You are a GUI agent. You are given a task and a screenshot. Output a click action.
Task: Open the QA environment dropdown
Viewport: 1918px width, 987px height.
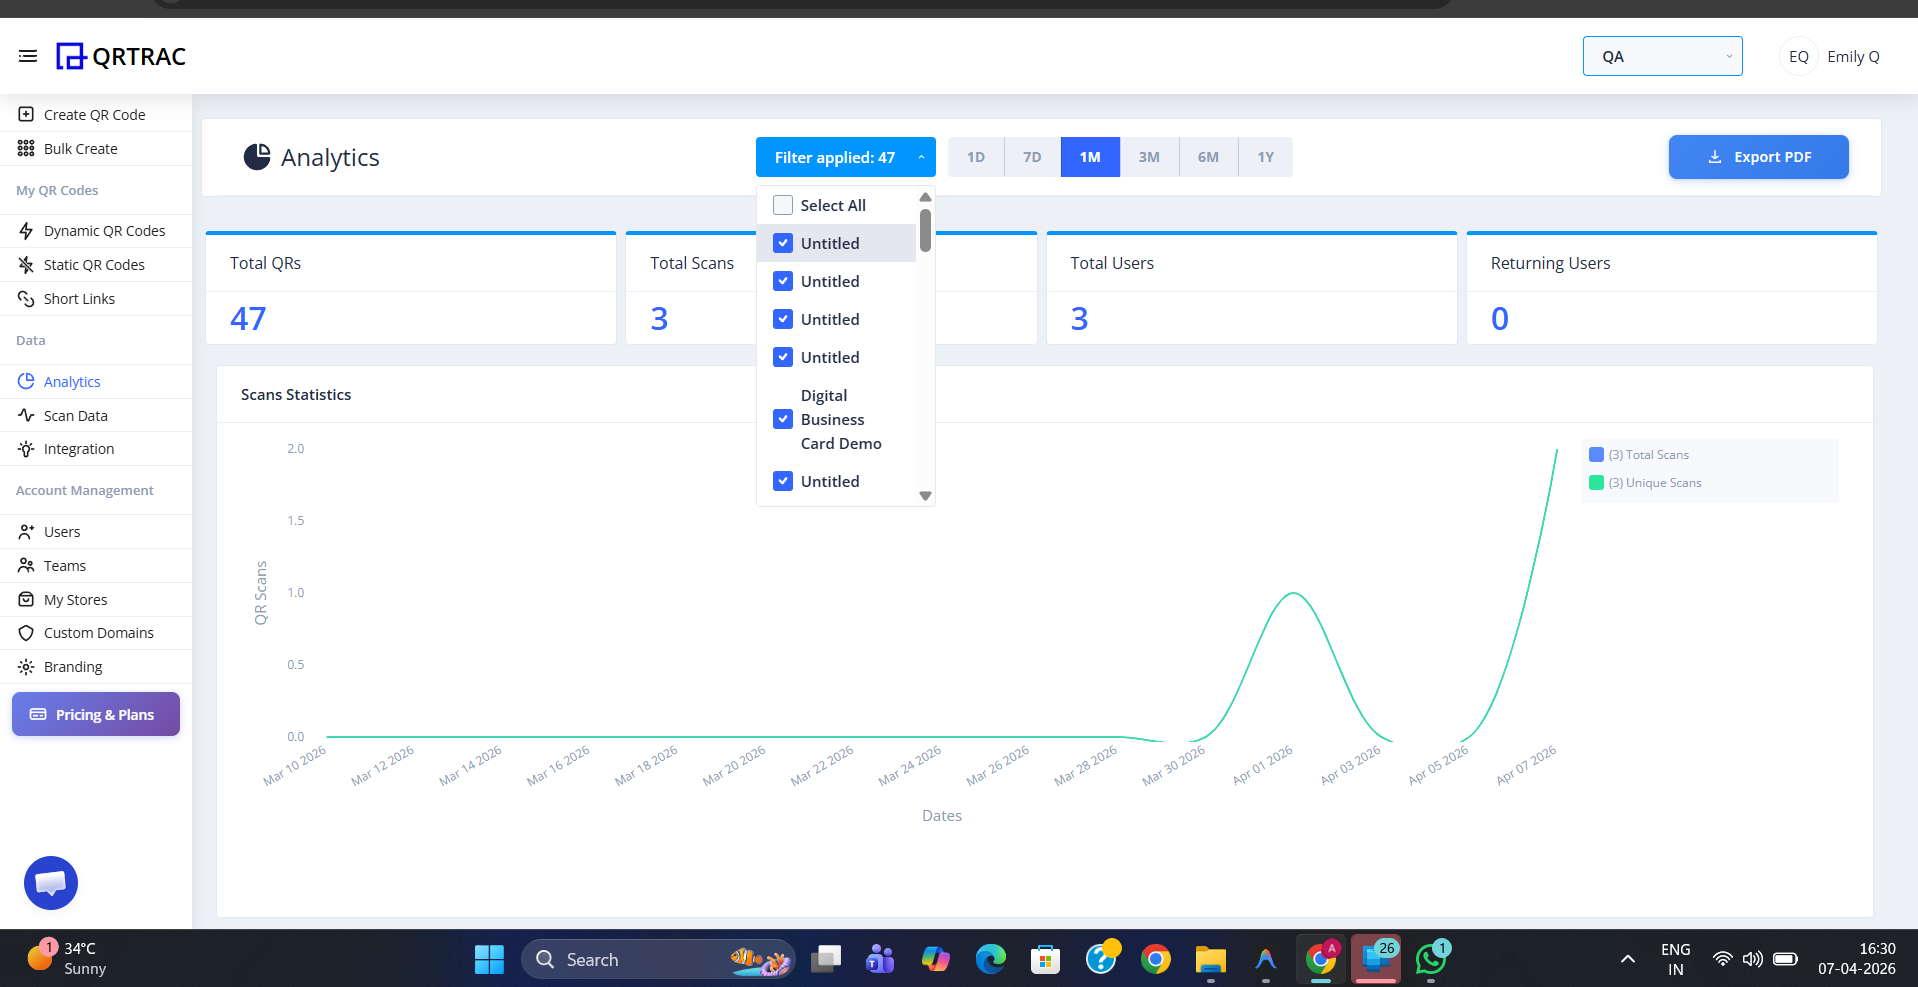tap(1661, 56)
